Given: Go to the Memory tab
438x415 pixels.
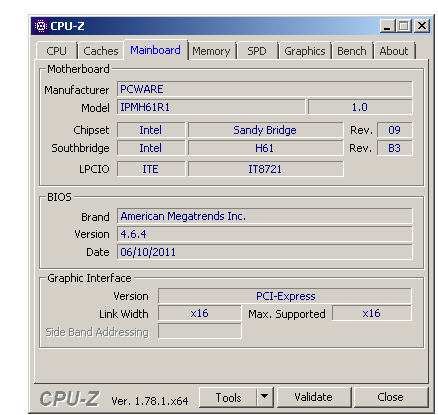Looking at the screenshot, I should pos(211,51).
